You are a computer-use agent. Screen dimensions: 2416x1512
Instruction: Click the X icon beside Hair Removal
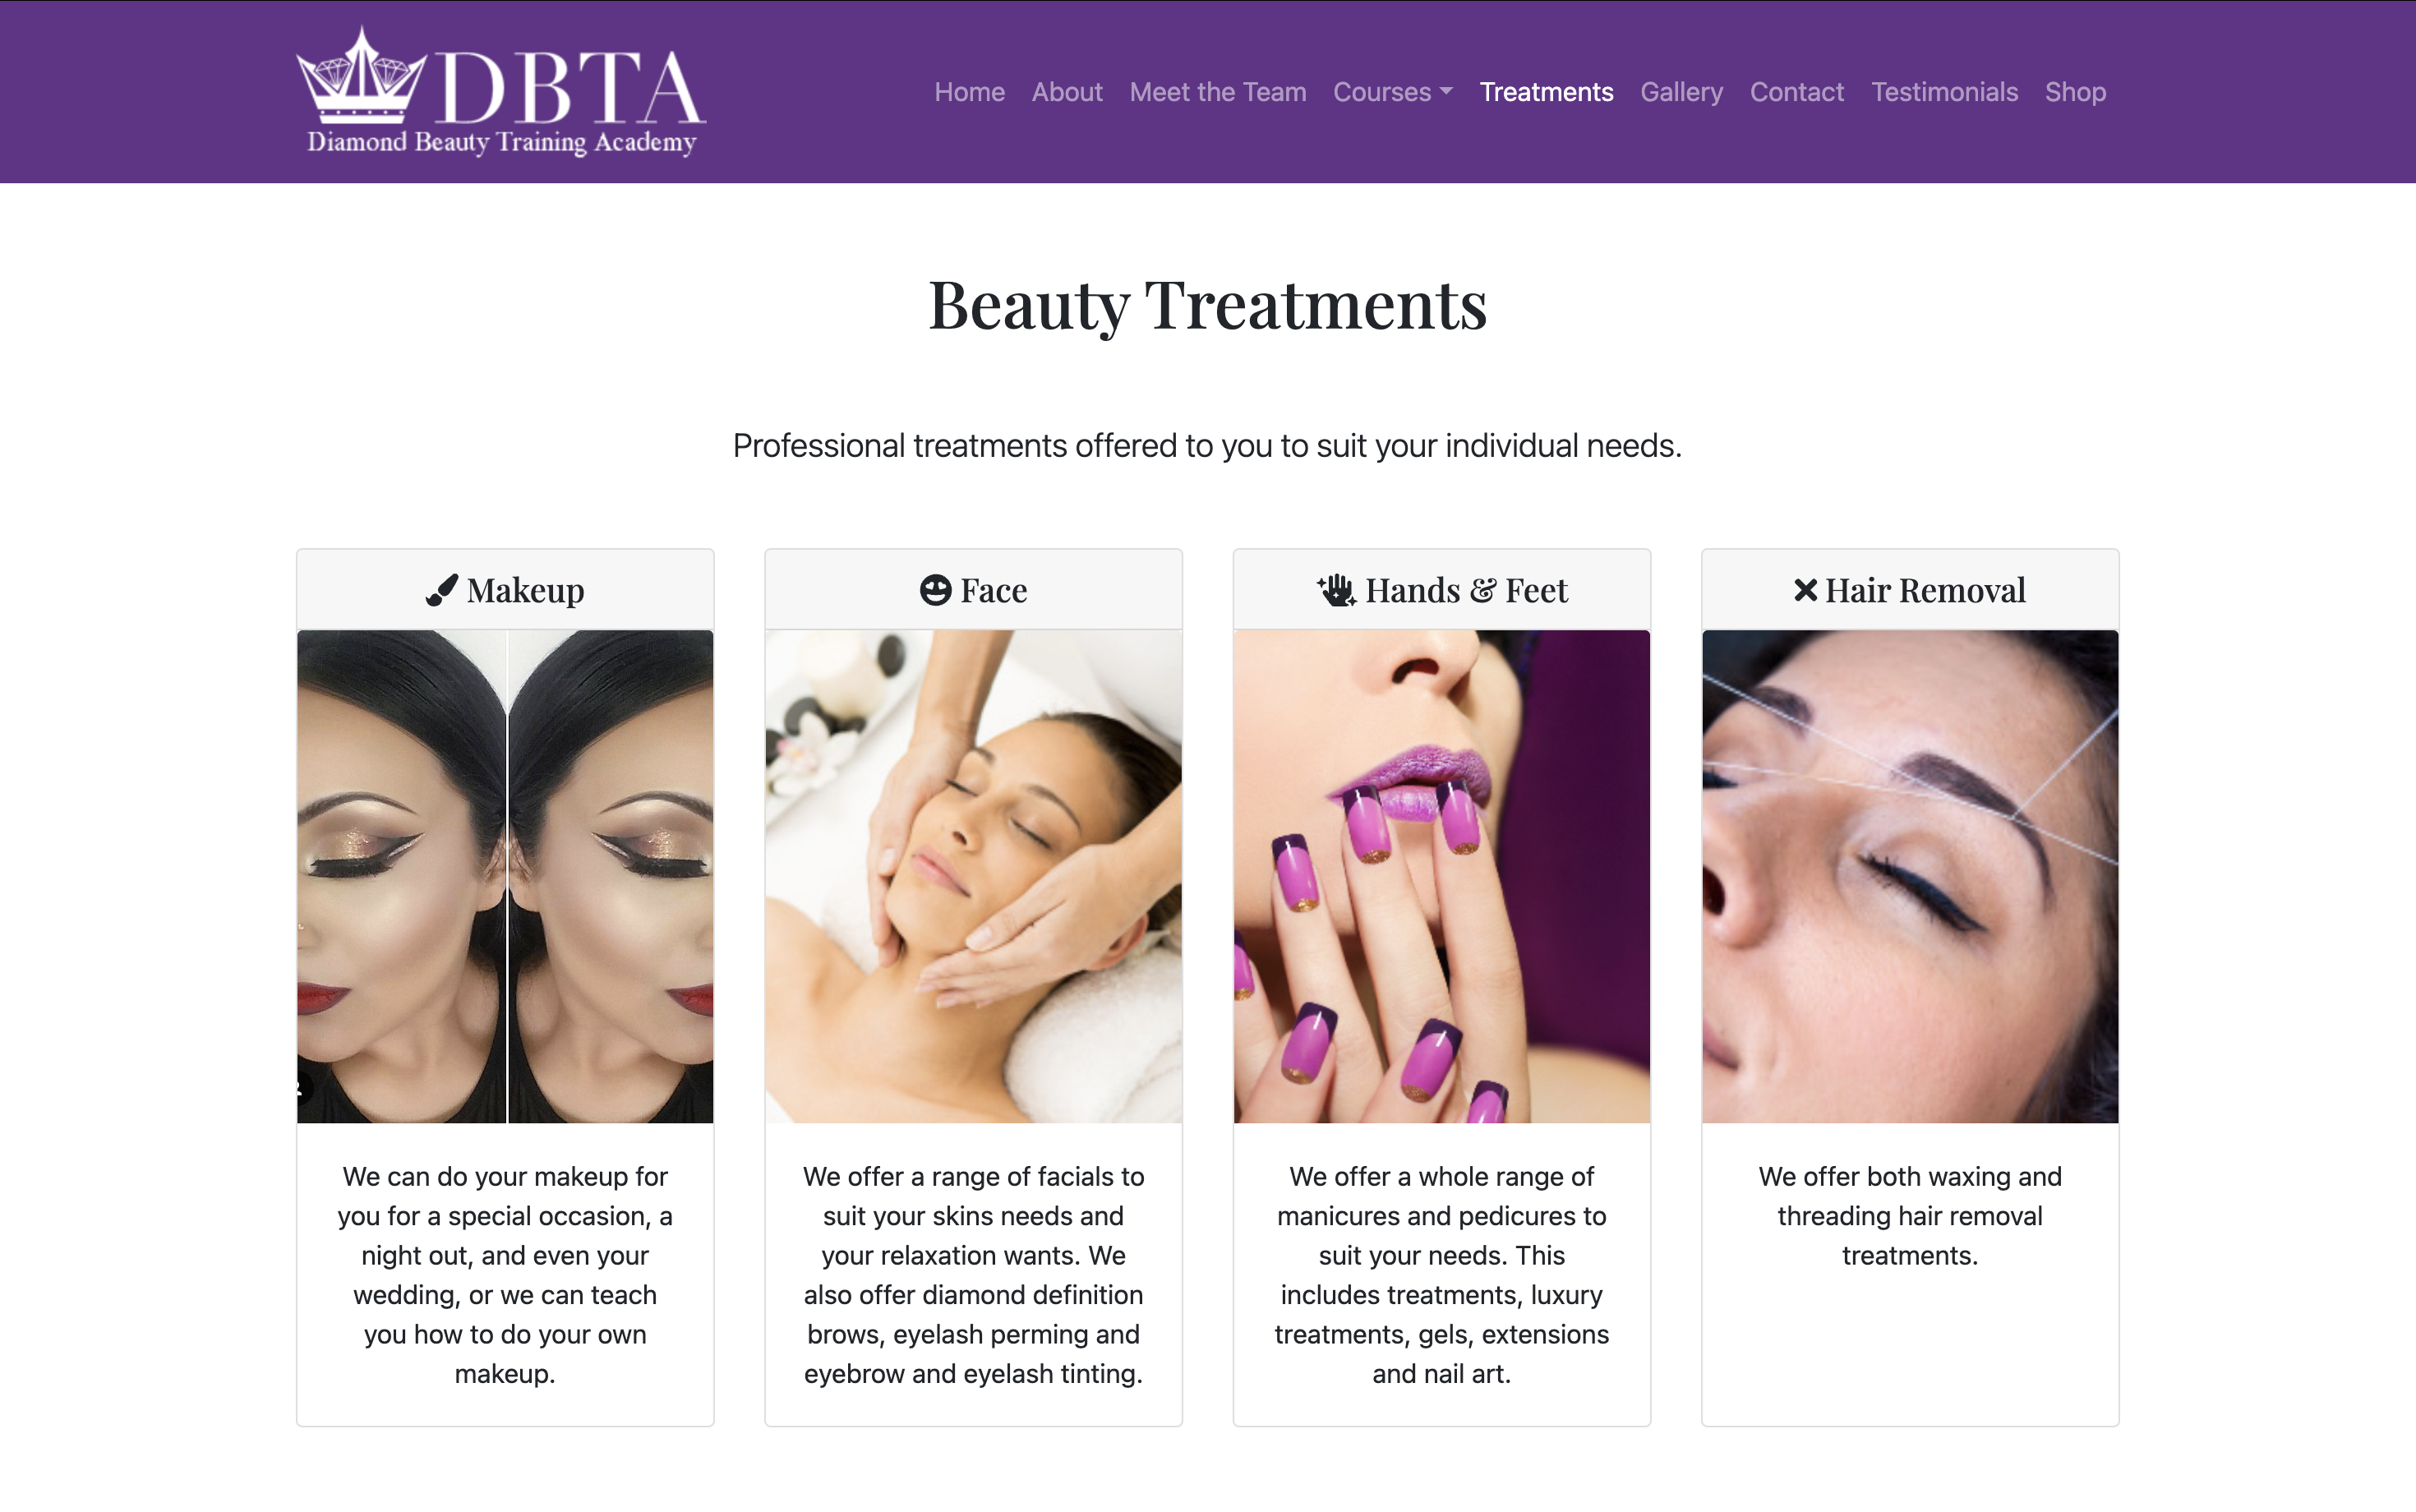[x=1805, y=590]
